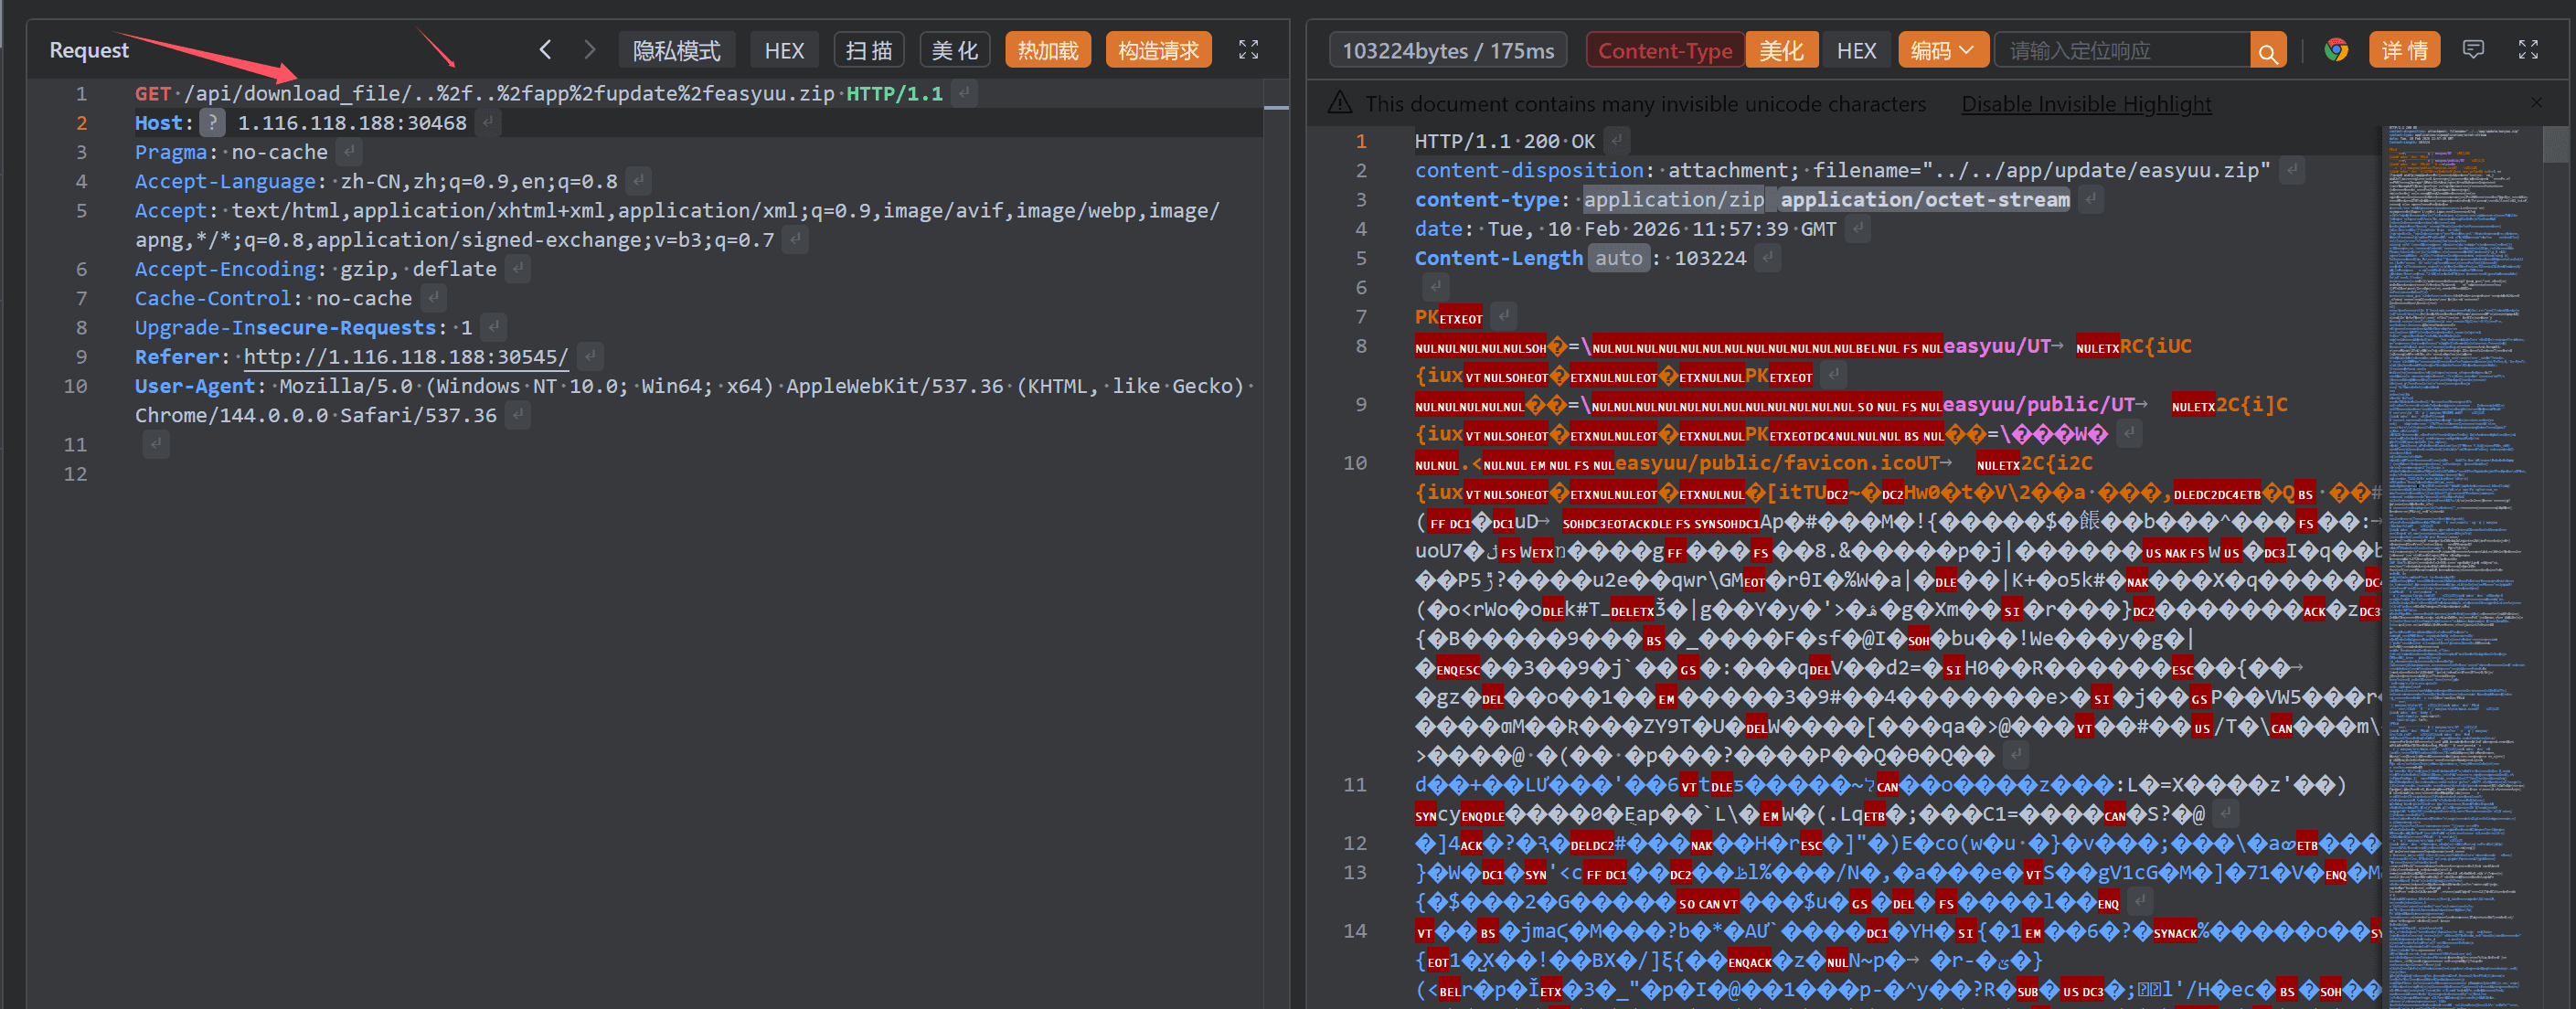Click the 构造请求 build request button
The width and height of the screenshot is (2576, 1009).
click(x=1158, y=50)
